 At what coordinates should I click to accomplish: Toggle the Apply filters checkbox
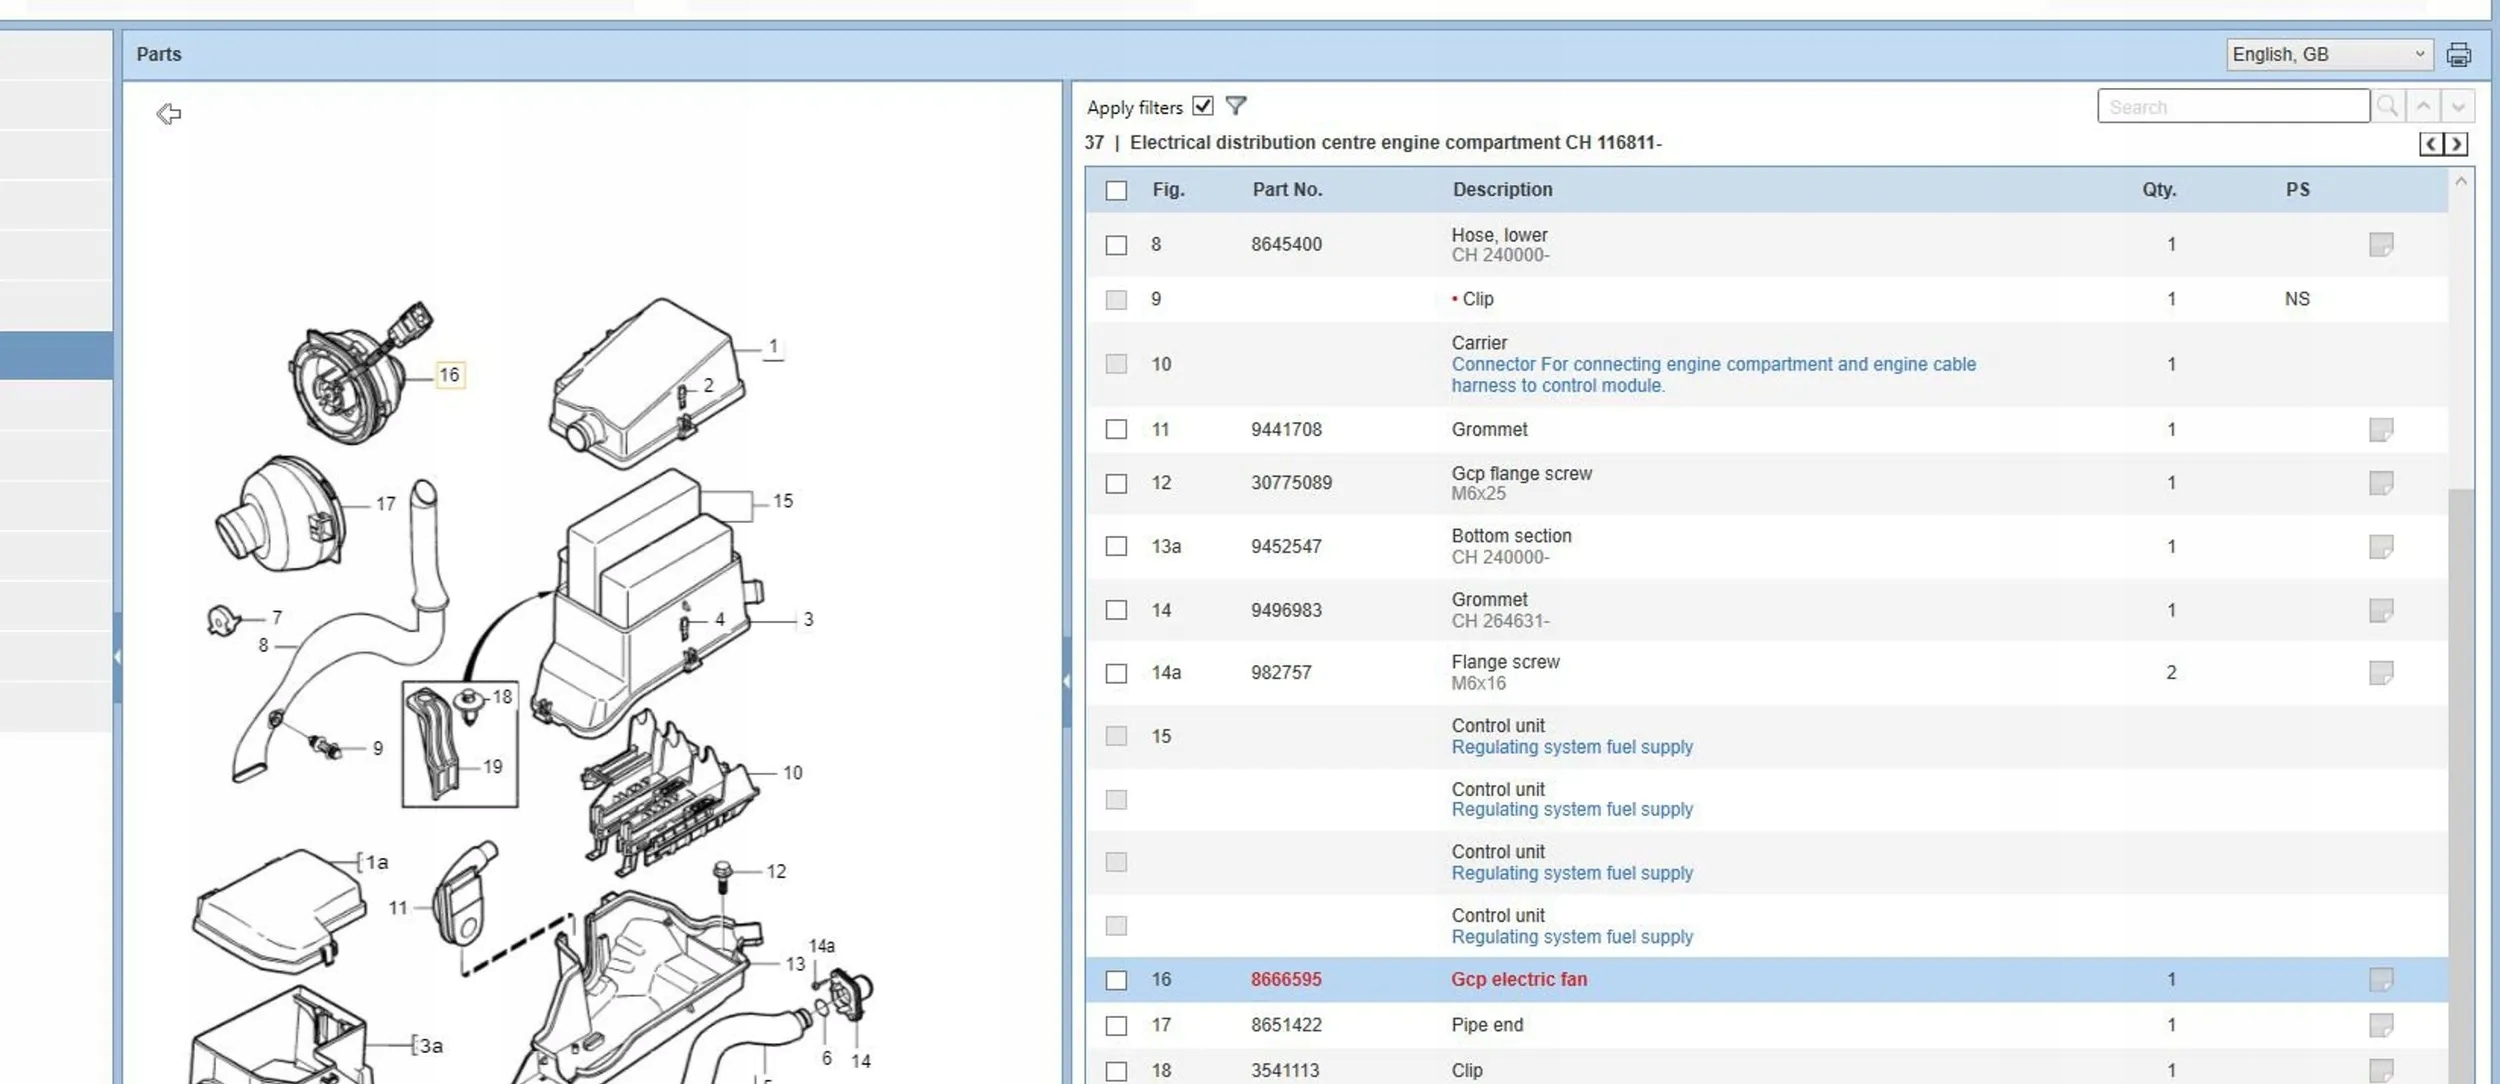[x=1203, y=106]
